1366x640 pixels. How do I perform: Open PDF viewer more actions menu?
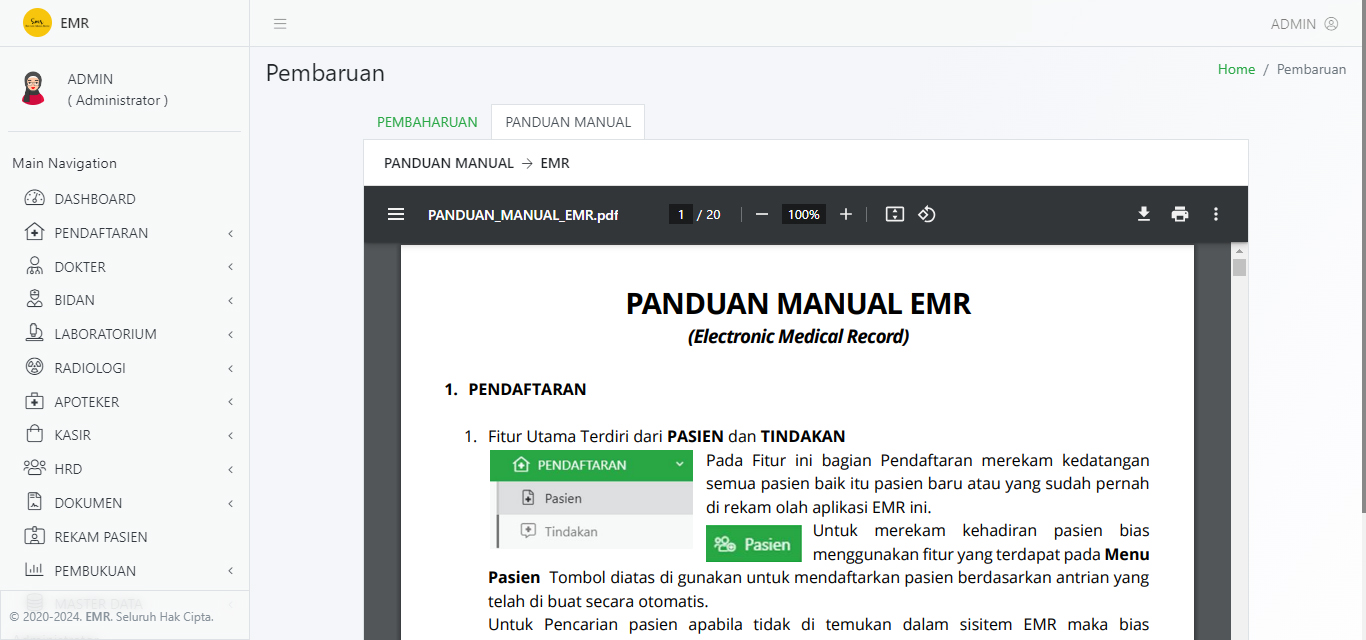[1216, 214]
